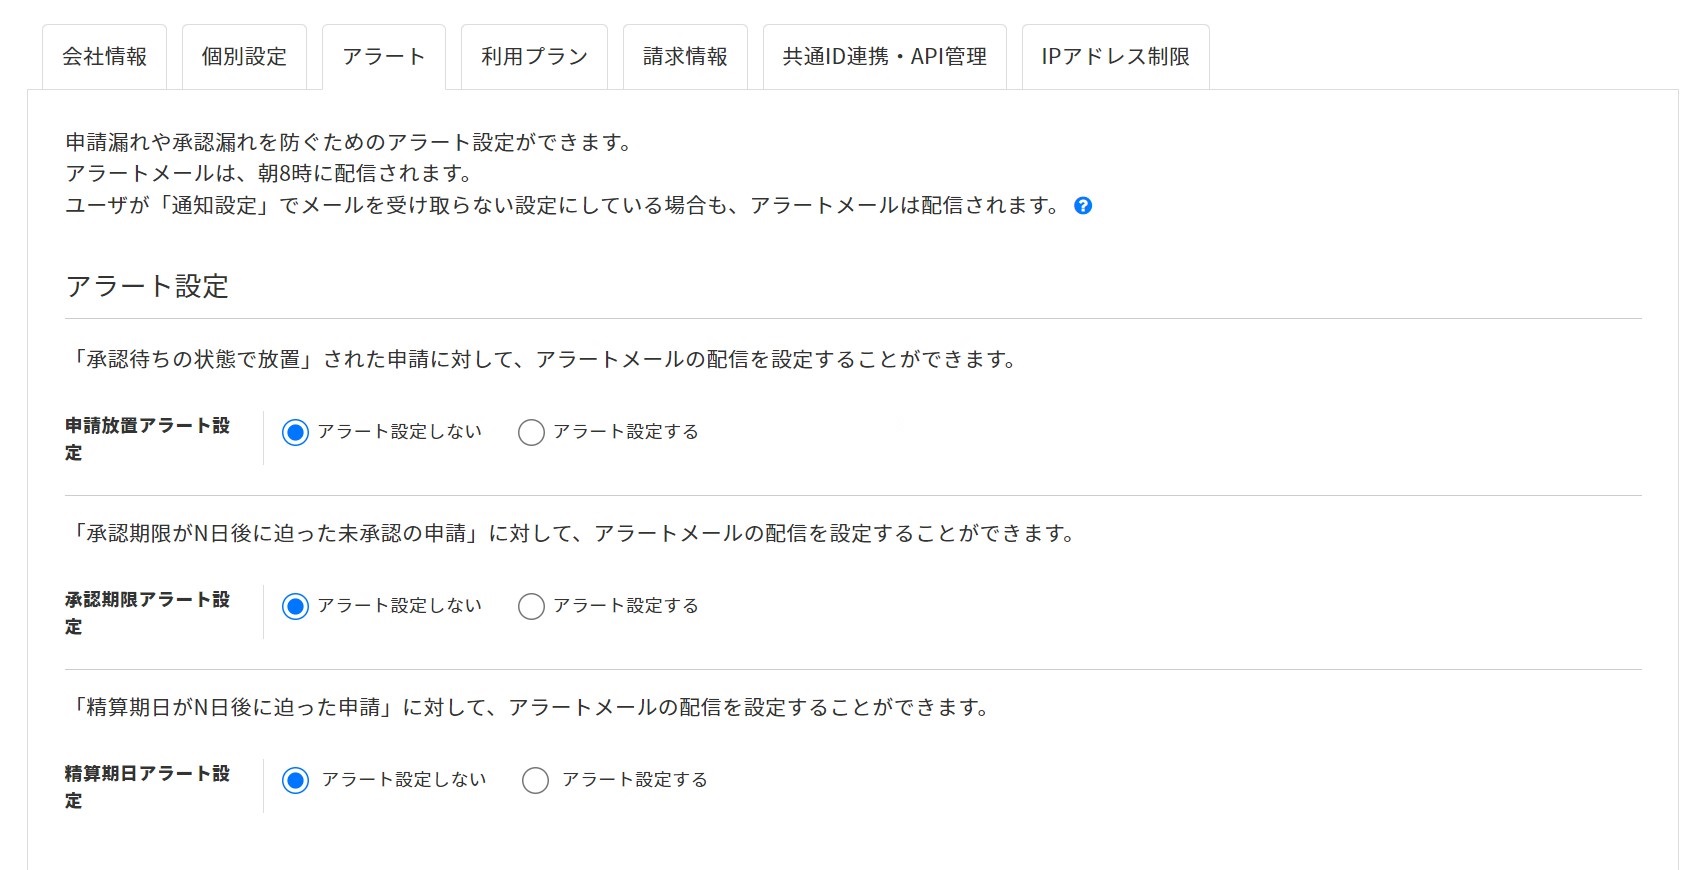Screen dimensions: 1702x870
Task: Switch to the 個別設定 tab
Action: (x=244, y=57)
